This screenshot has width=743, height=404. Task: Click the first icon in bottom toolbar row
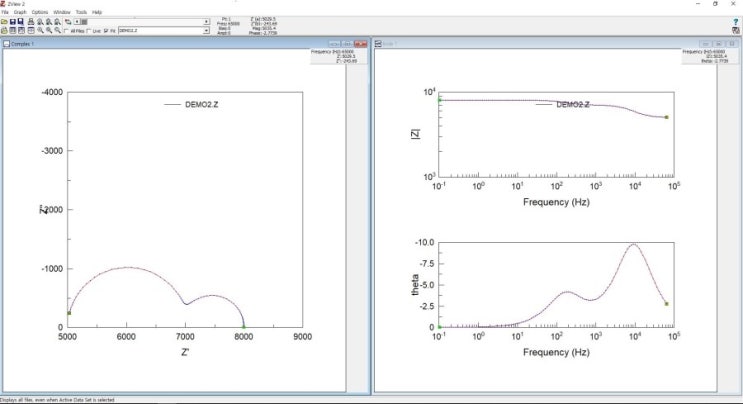(x=5, y=31)
